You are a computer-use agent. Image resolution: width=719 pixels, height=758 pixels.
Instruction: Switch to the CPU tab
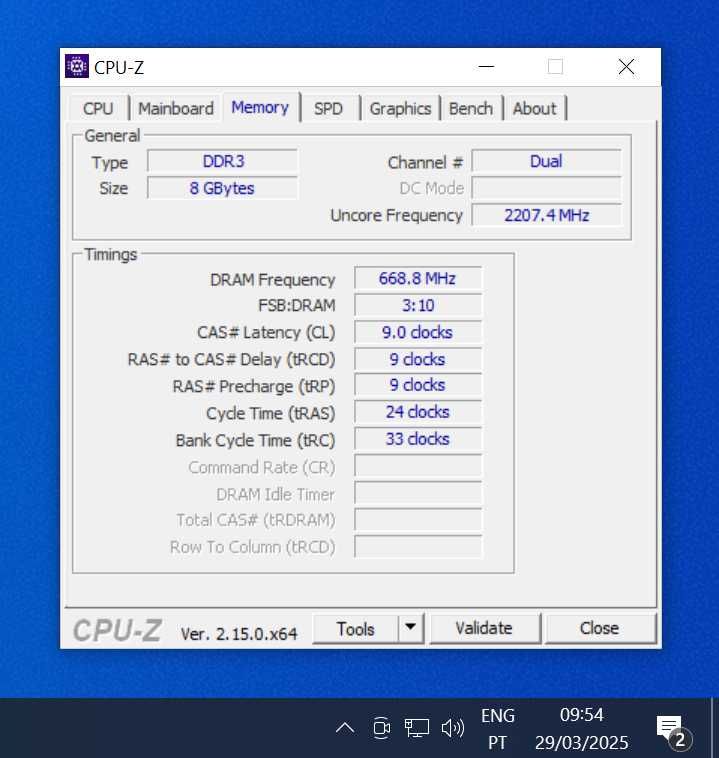tap(98, 108)
